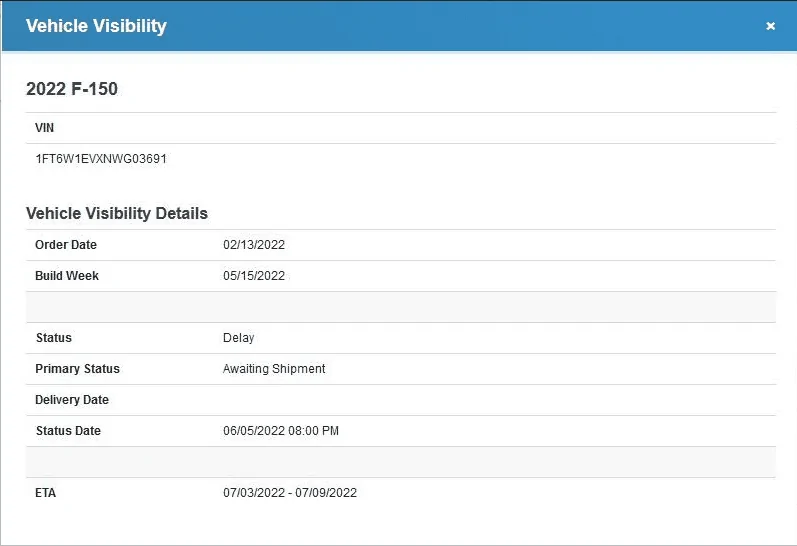Click the ETA range 07/03/2022 - 07/09/2022

pos(290,493)
